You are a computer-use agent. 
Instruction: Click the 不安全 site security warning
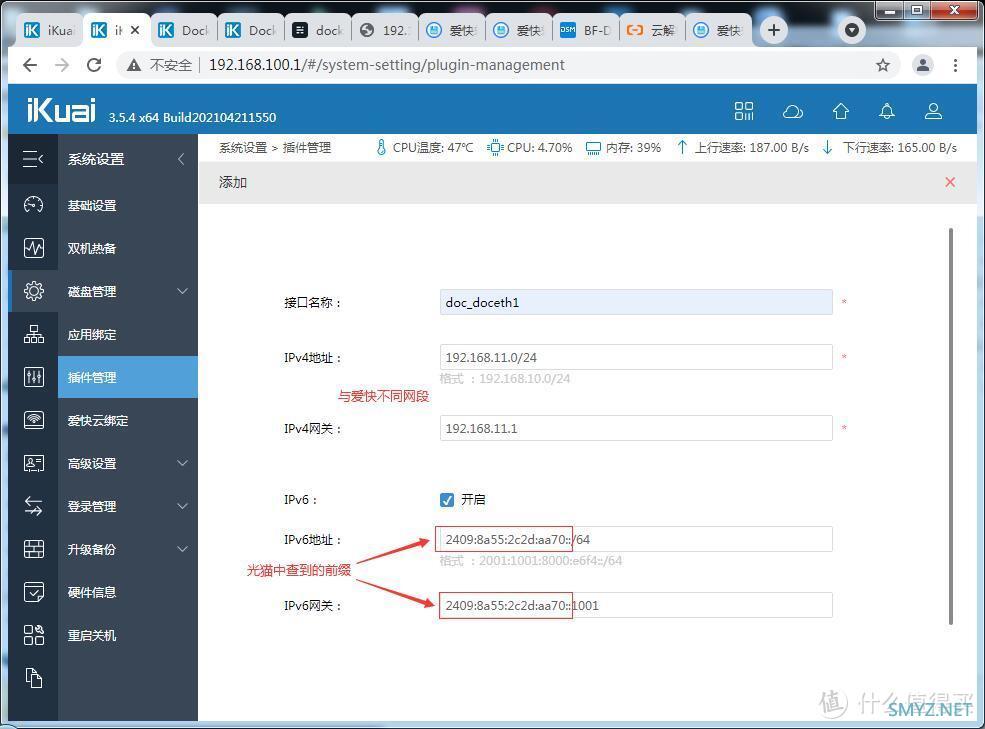point(160,65)
